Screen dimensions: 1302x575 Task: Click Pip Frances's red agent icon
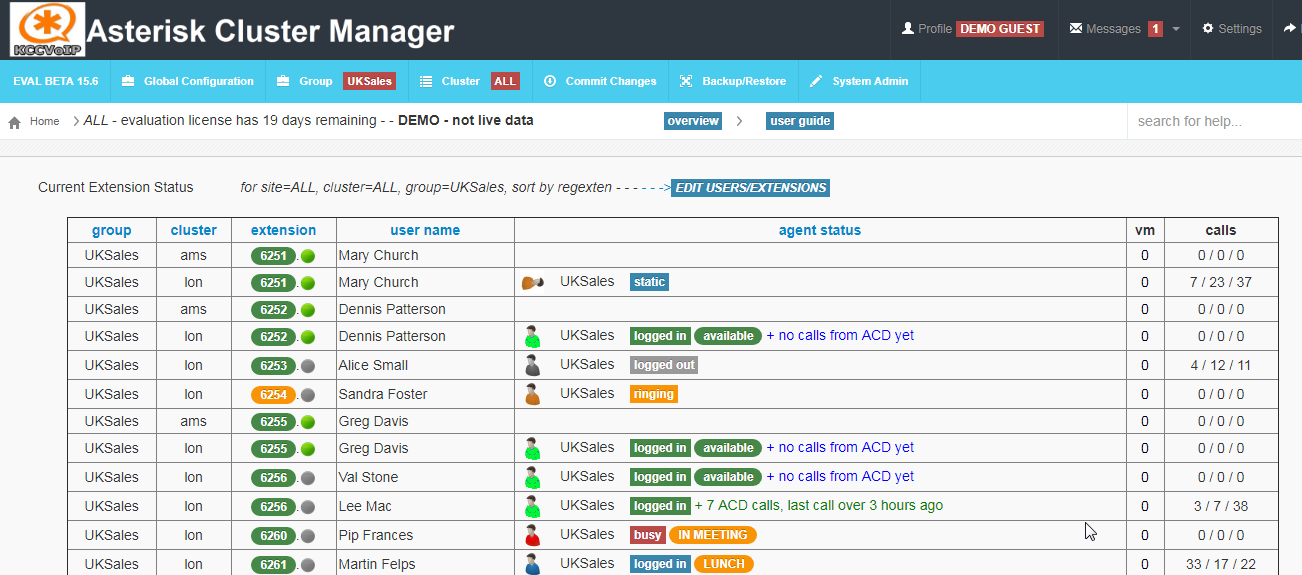coord(533,535)
